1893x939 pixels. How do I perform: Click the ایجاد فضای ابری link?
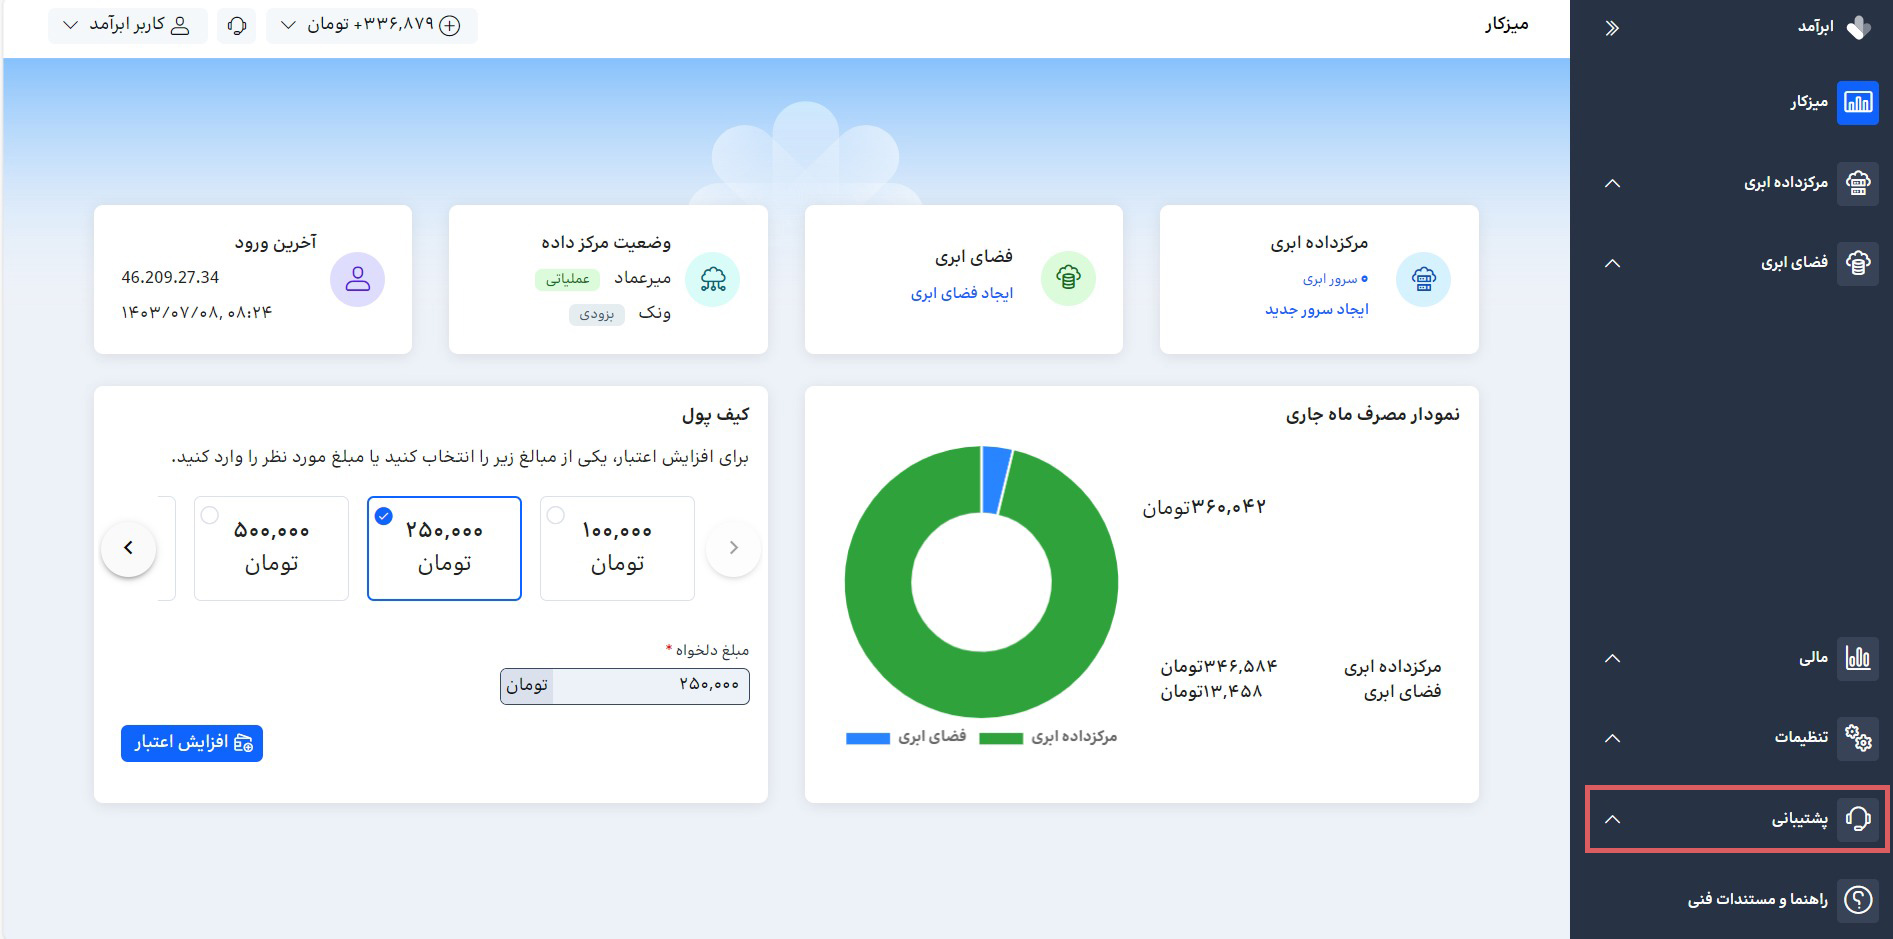point(962,293)
